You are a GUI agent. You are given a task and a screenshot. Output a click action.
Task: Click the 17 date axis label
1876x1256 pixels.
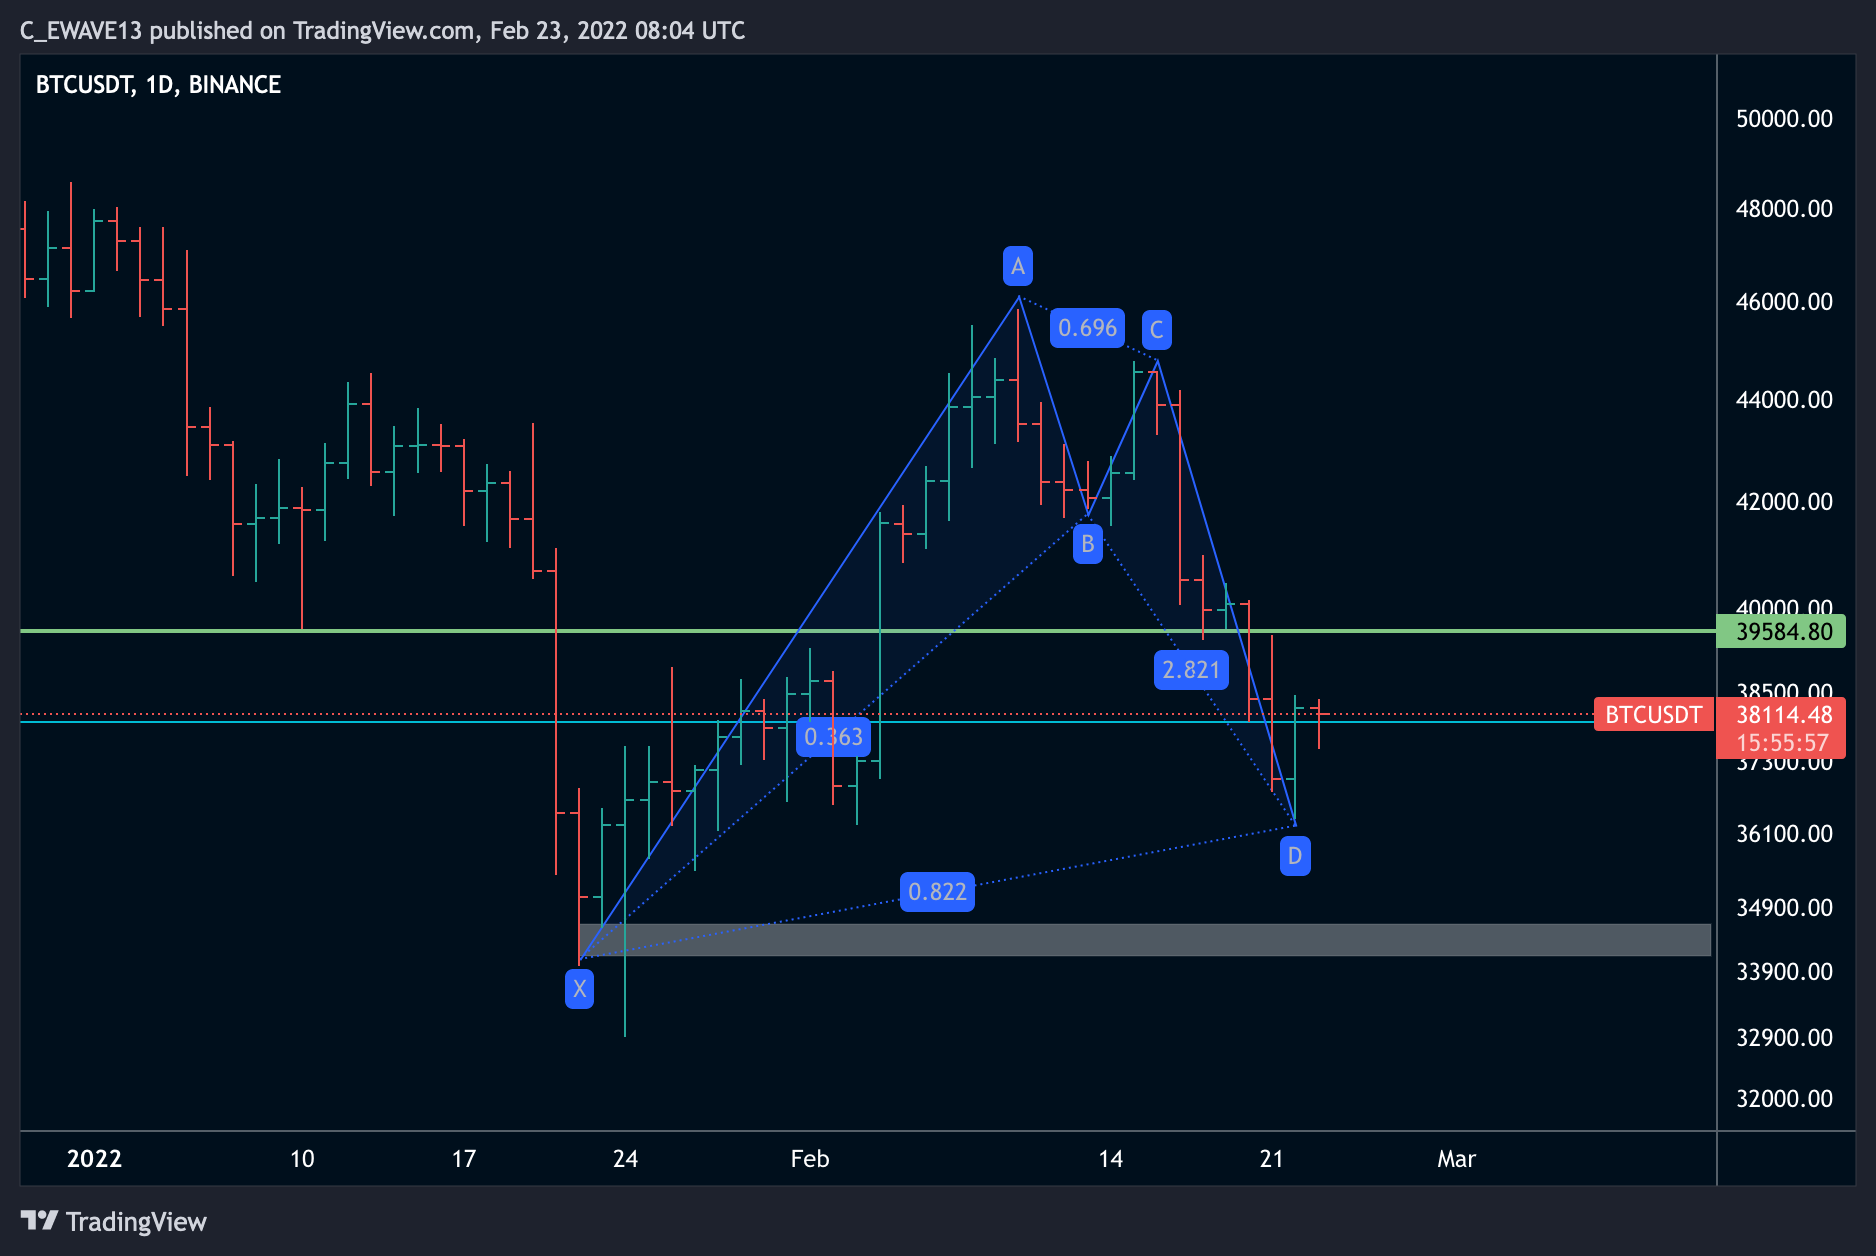tap(463, 1159)
